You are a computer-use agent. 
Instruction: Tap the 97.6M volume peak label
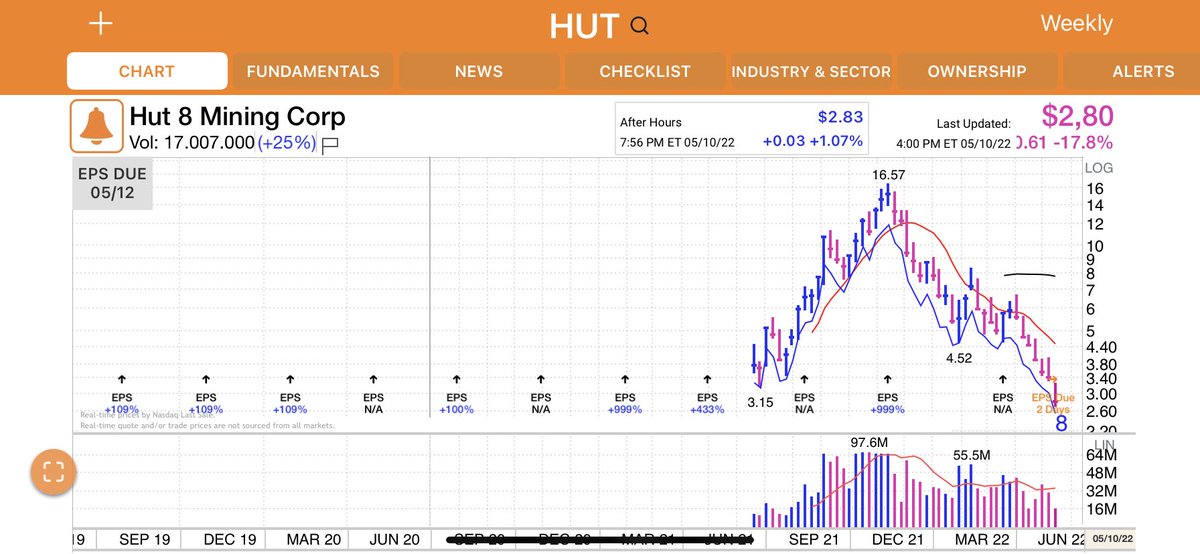pyautogui.click(x=871, y=443)
